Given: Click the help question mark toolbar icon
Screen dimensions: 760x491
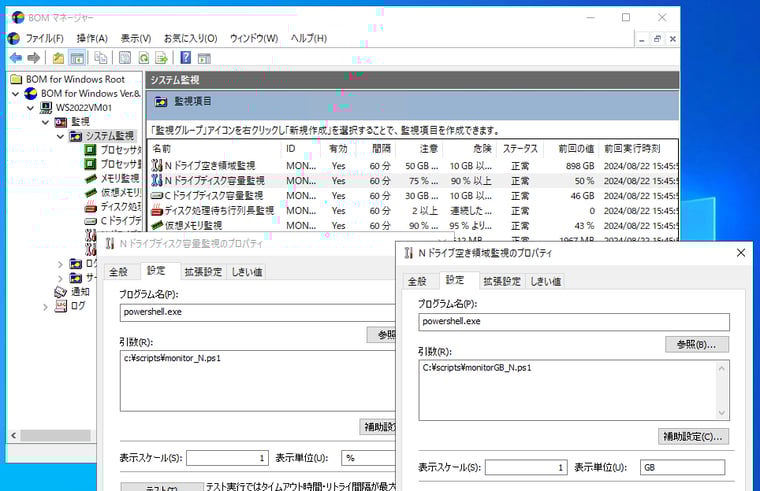Looking at the screenshot, I should click(x=186, y=58).
